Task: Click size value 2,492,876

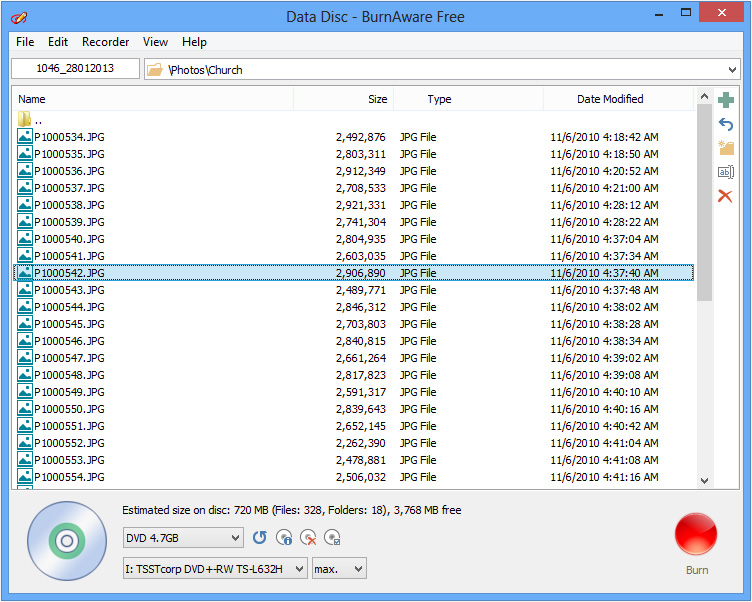Action: 361,137
